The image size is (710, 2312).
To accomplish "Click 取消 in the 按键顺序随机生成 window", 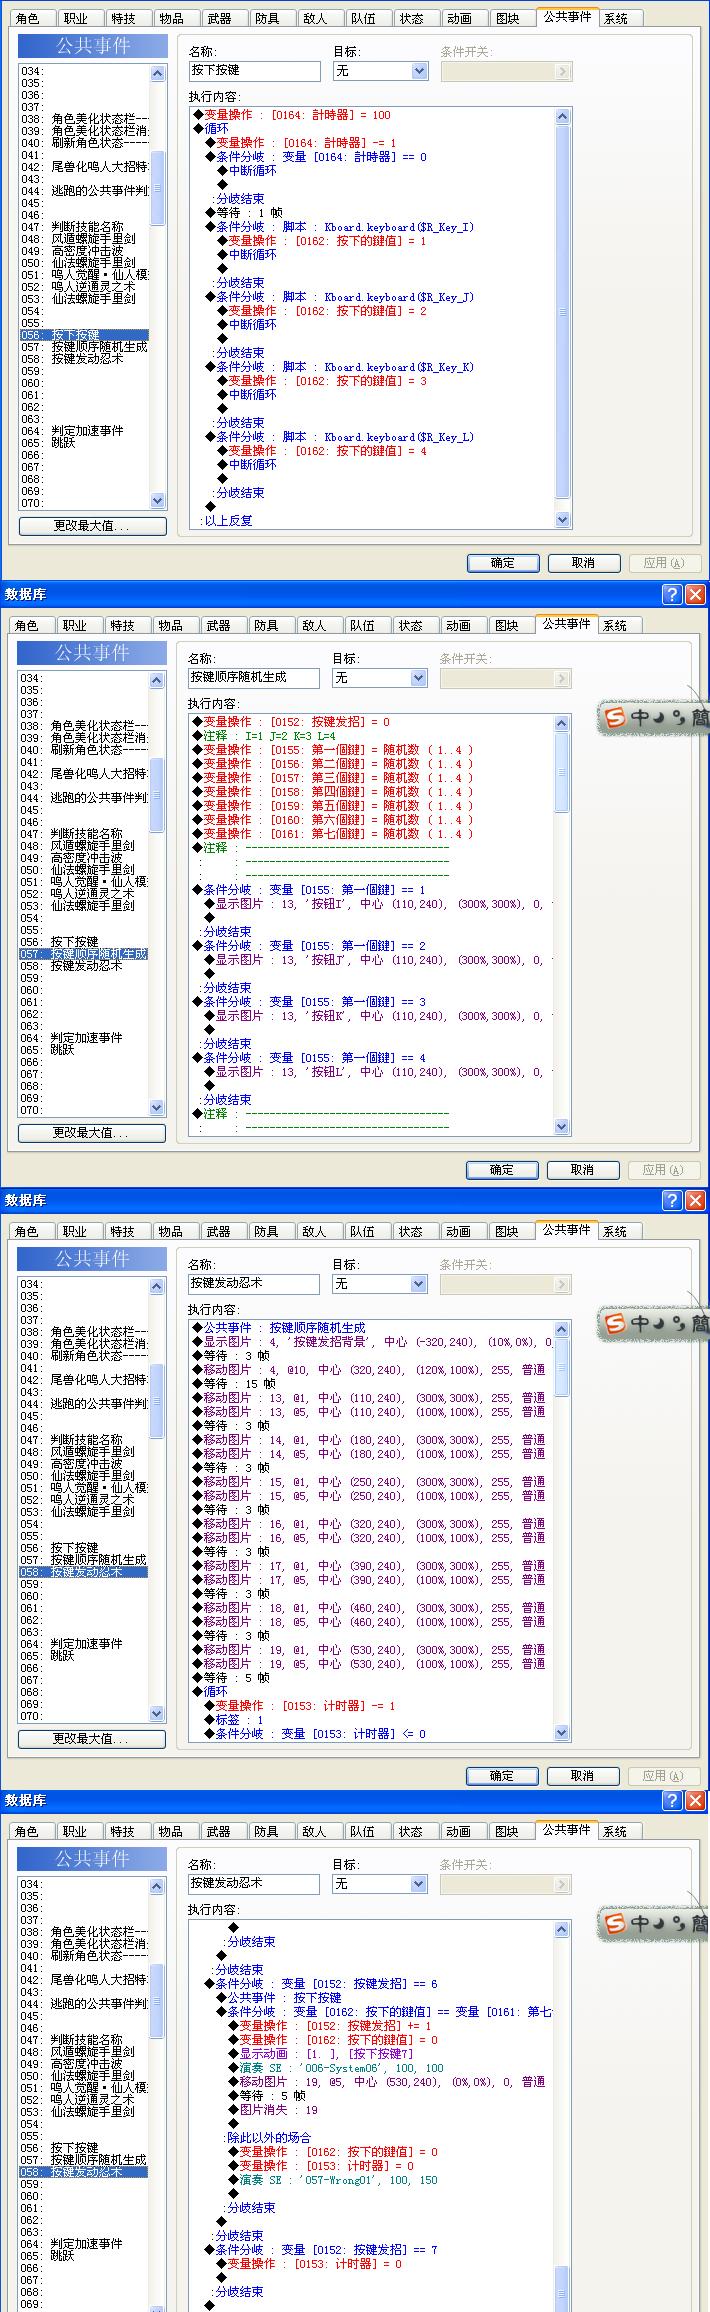I will pyautogui.click(x=582, y=1170).
